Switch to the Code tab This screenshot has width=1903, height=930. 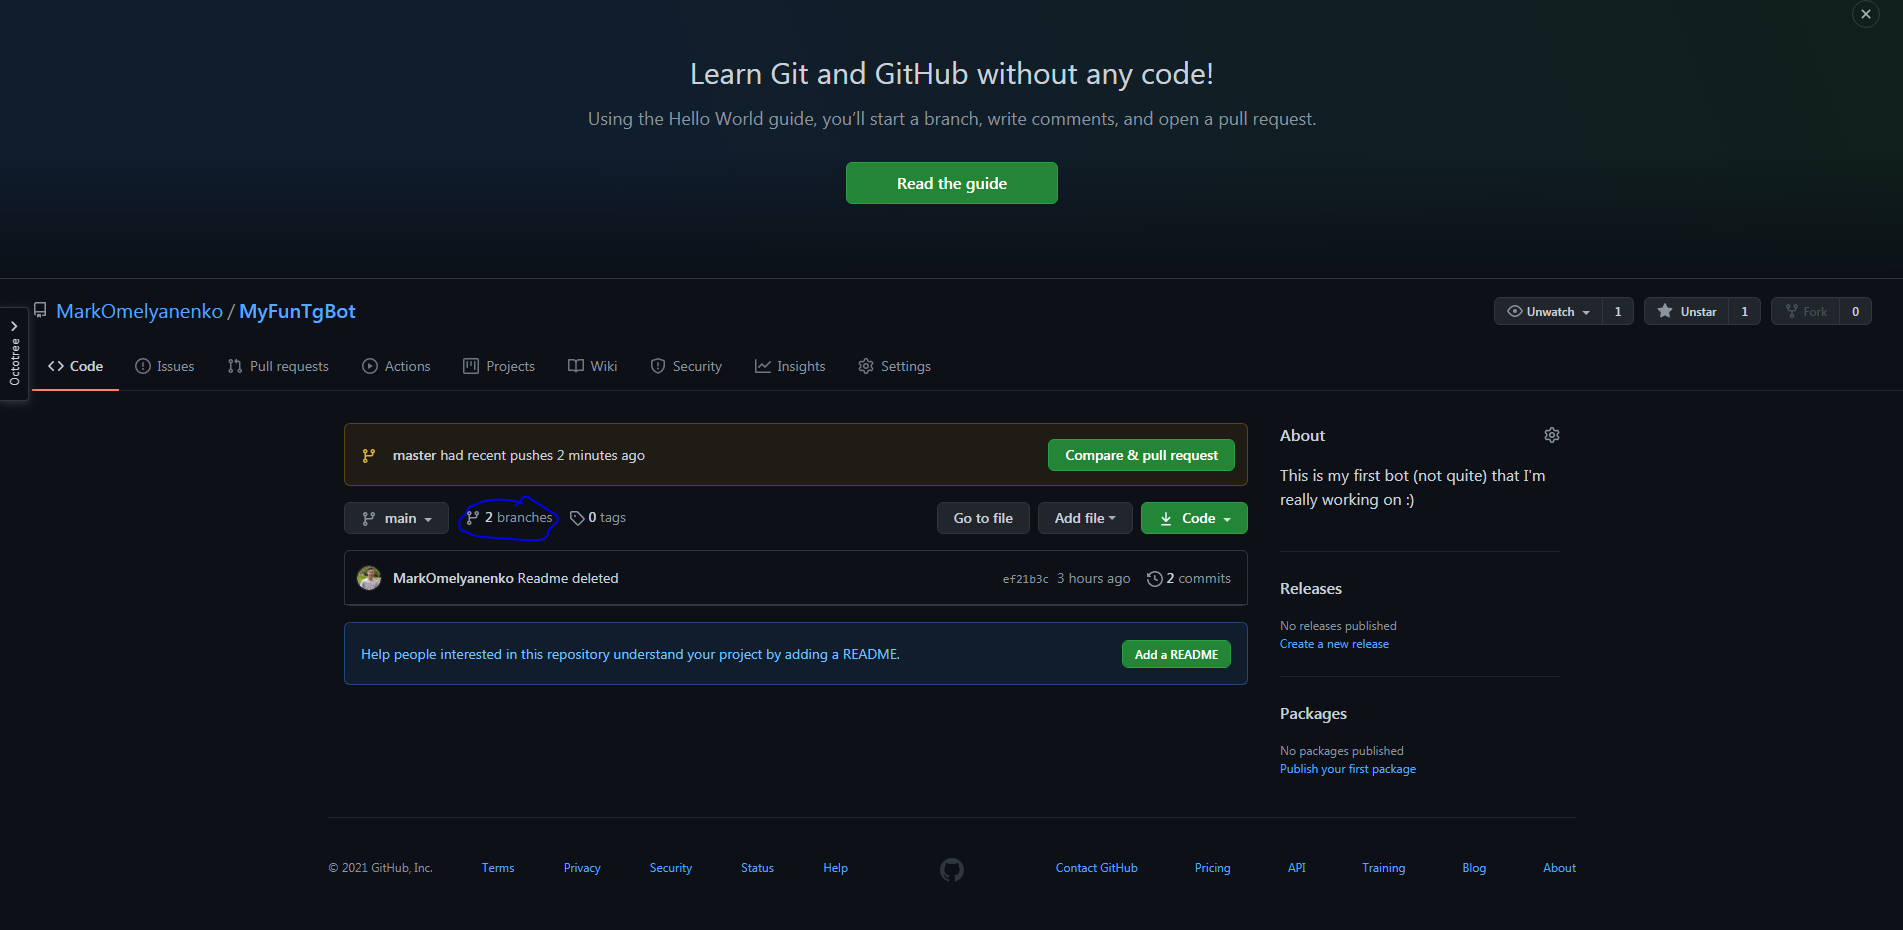coord(75,366)
